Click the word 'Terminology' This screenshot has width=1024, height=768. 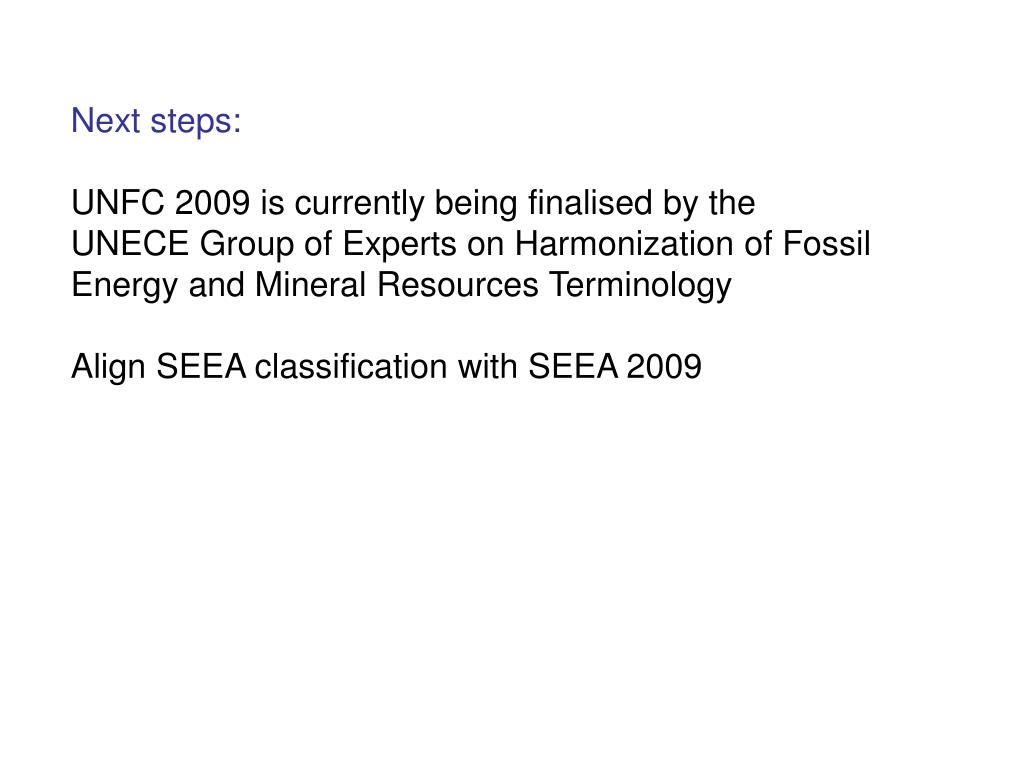[x=640, y=286]
